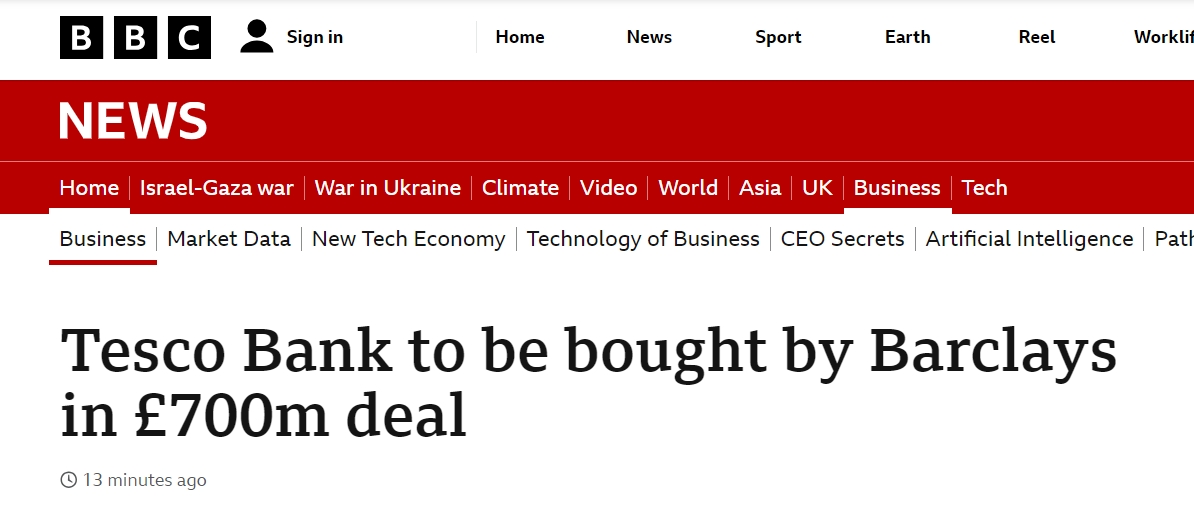Click the Sign in user icon
Screen dimensions: 1194x510
tap(257, 37)
